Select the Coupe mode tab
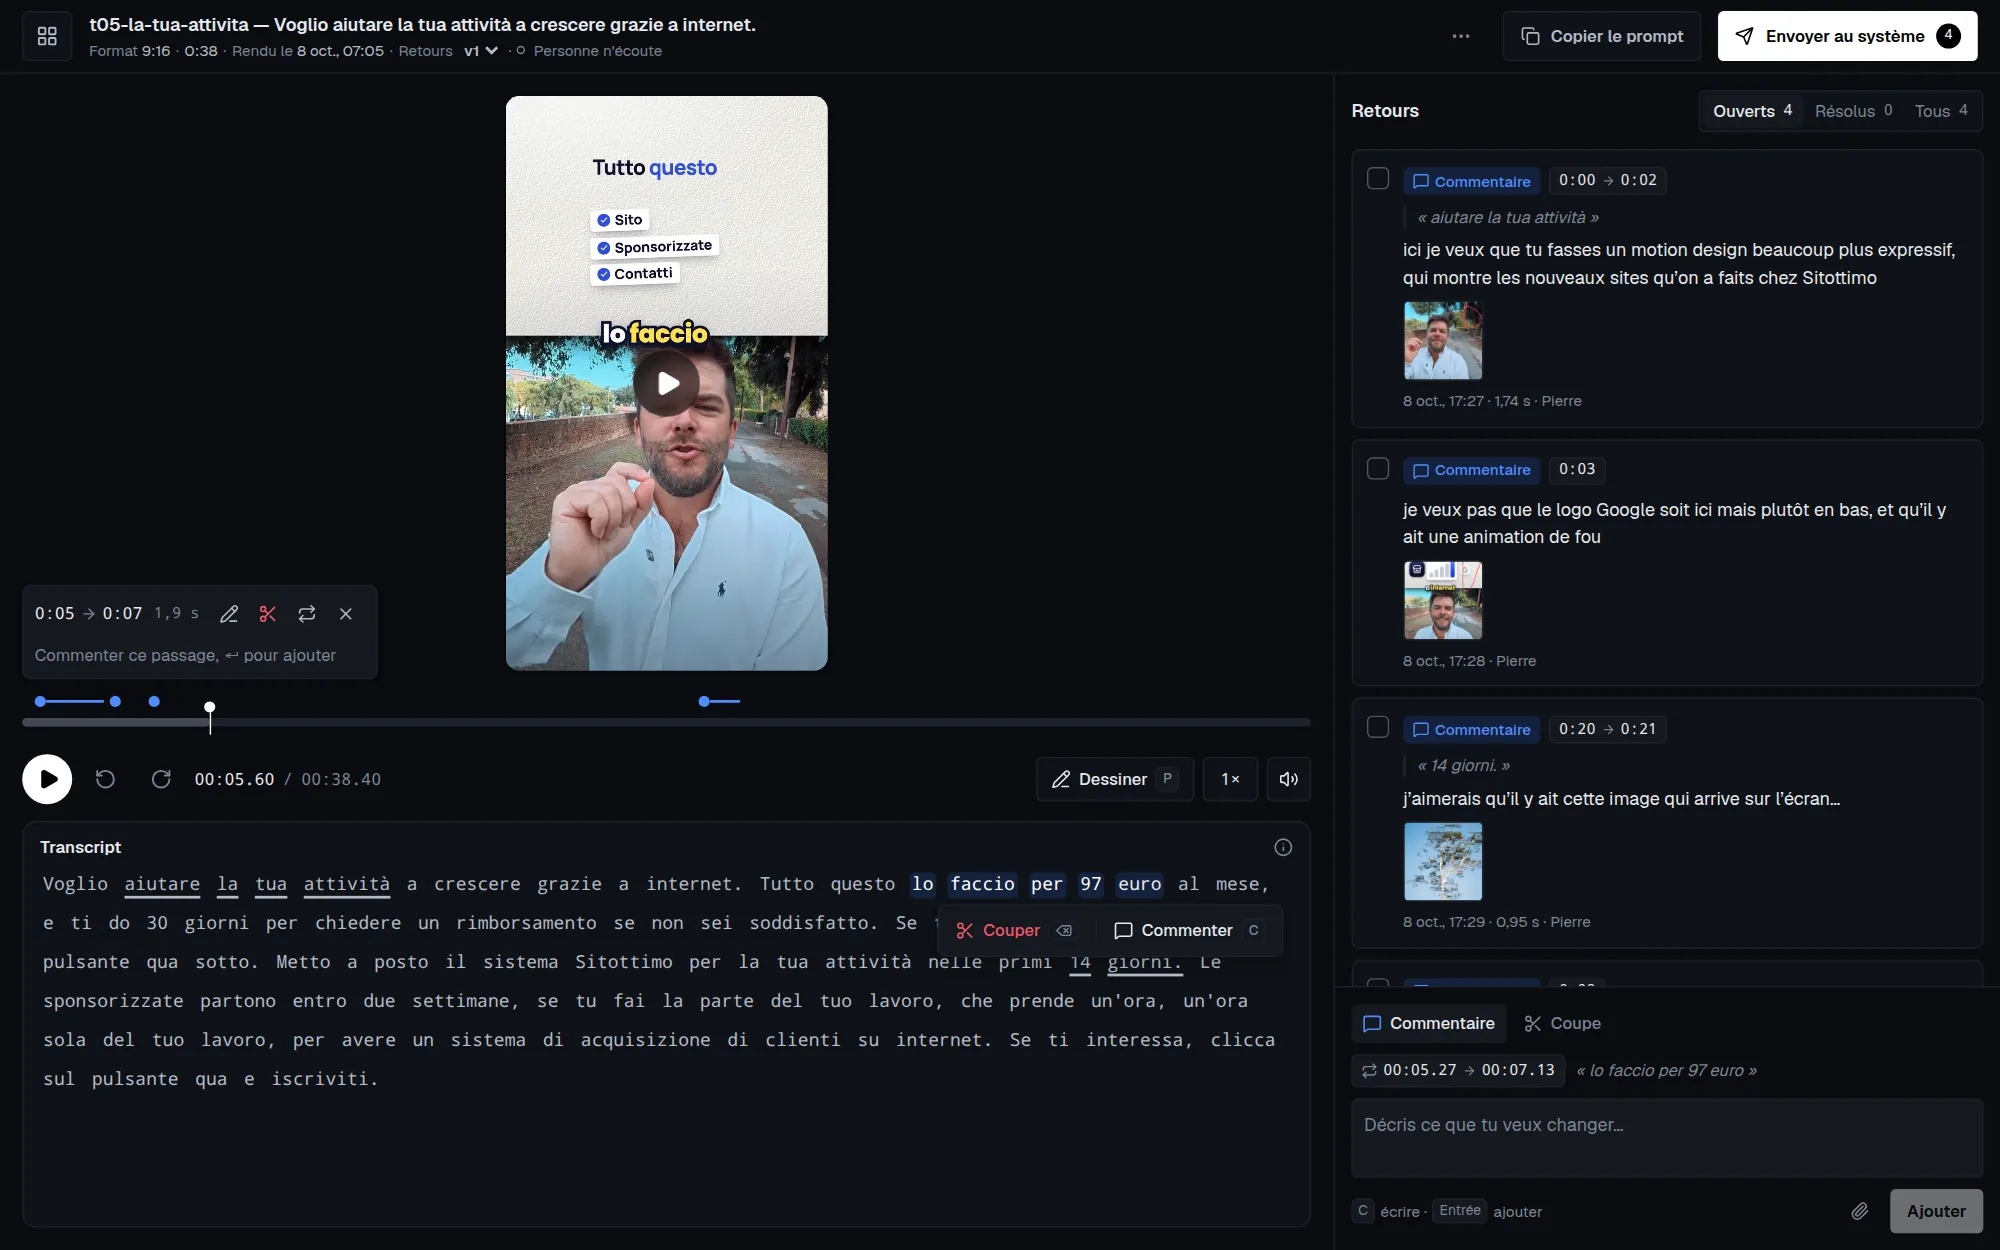 1562,1024
